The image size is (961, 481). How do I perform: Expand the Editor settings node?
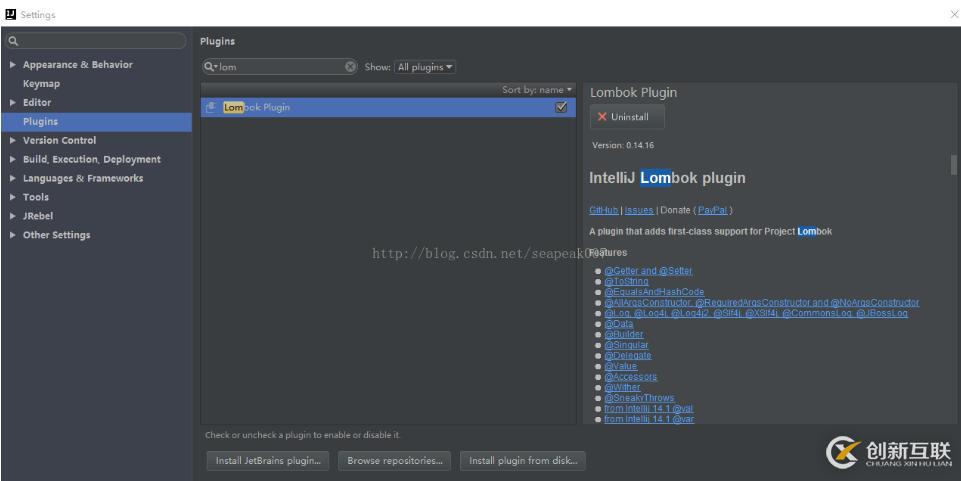click(x=13, y=102)
